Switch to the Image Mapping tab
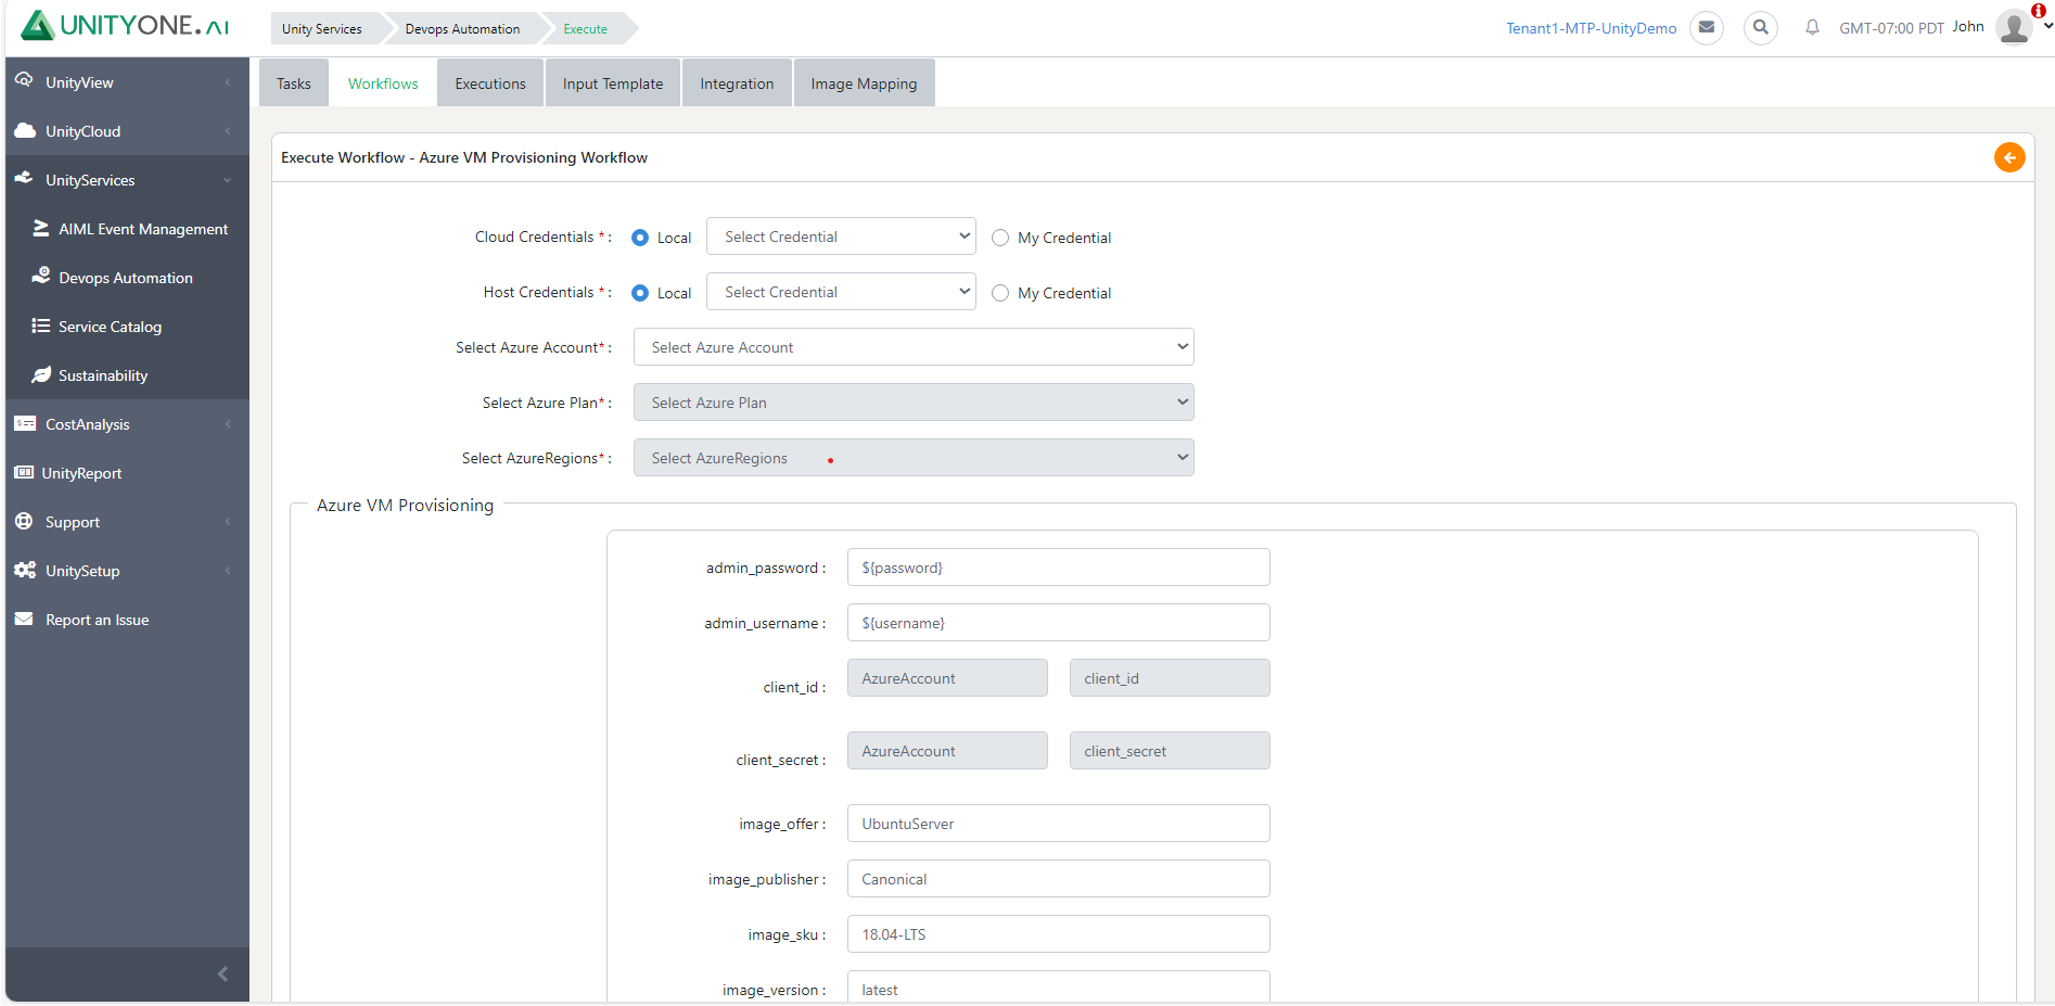 864,83
